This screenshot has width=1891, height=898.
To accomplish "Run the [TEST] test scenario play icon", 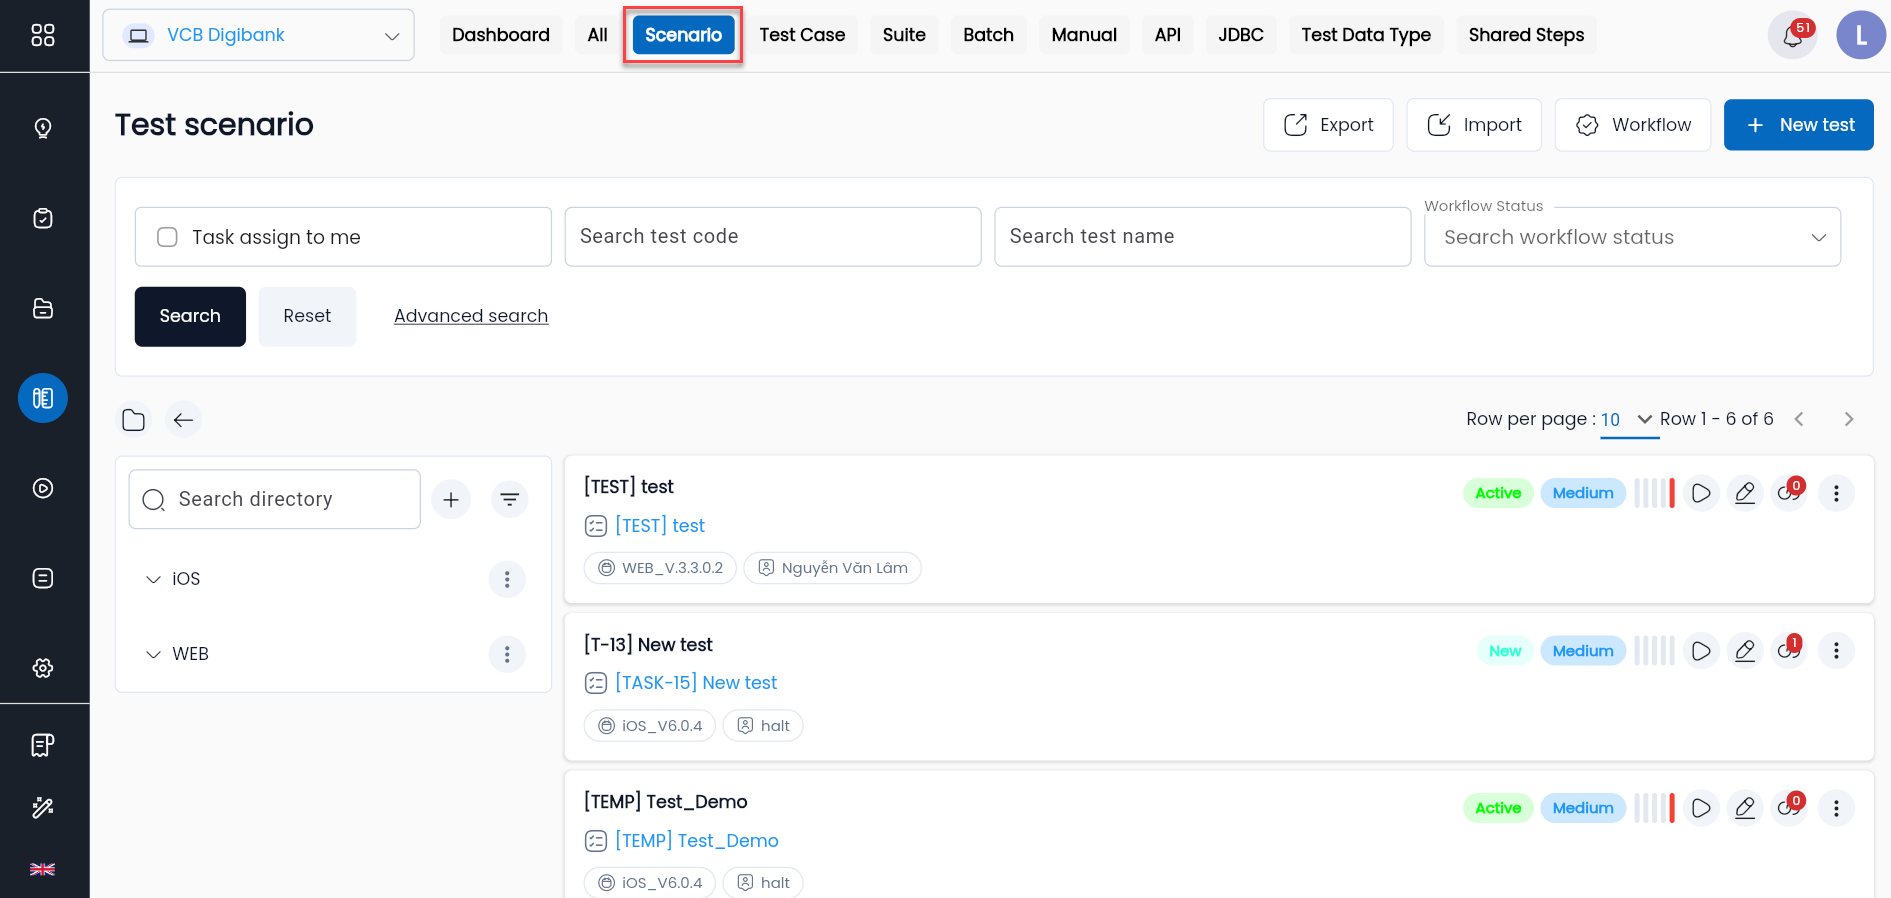I will tap(1700, 493).
